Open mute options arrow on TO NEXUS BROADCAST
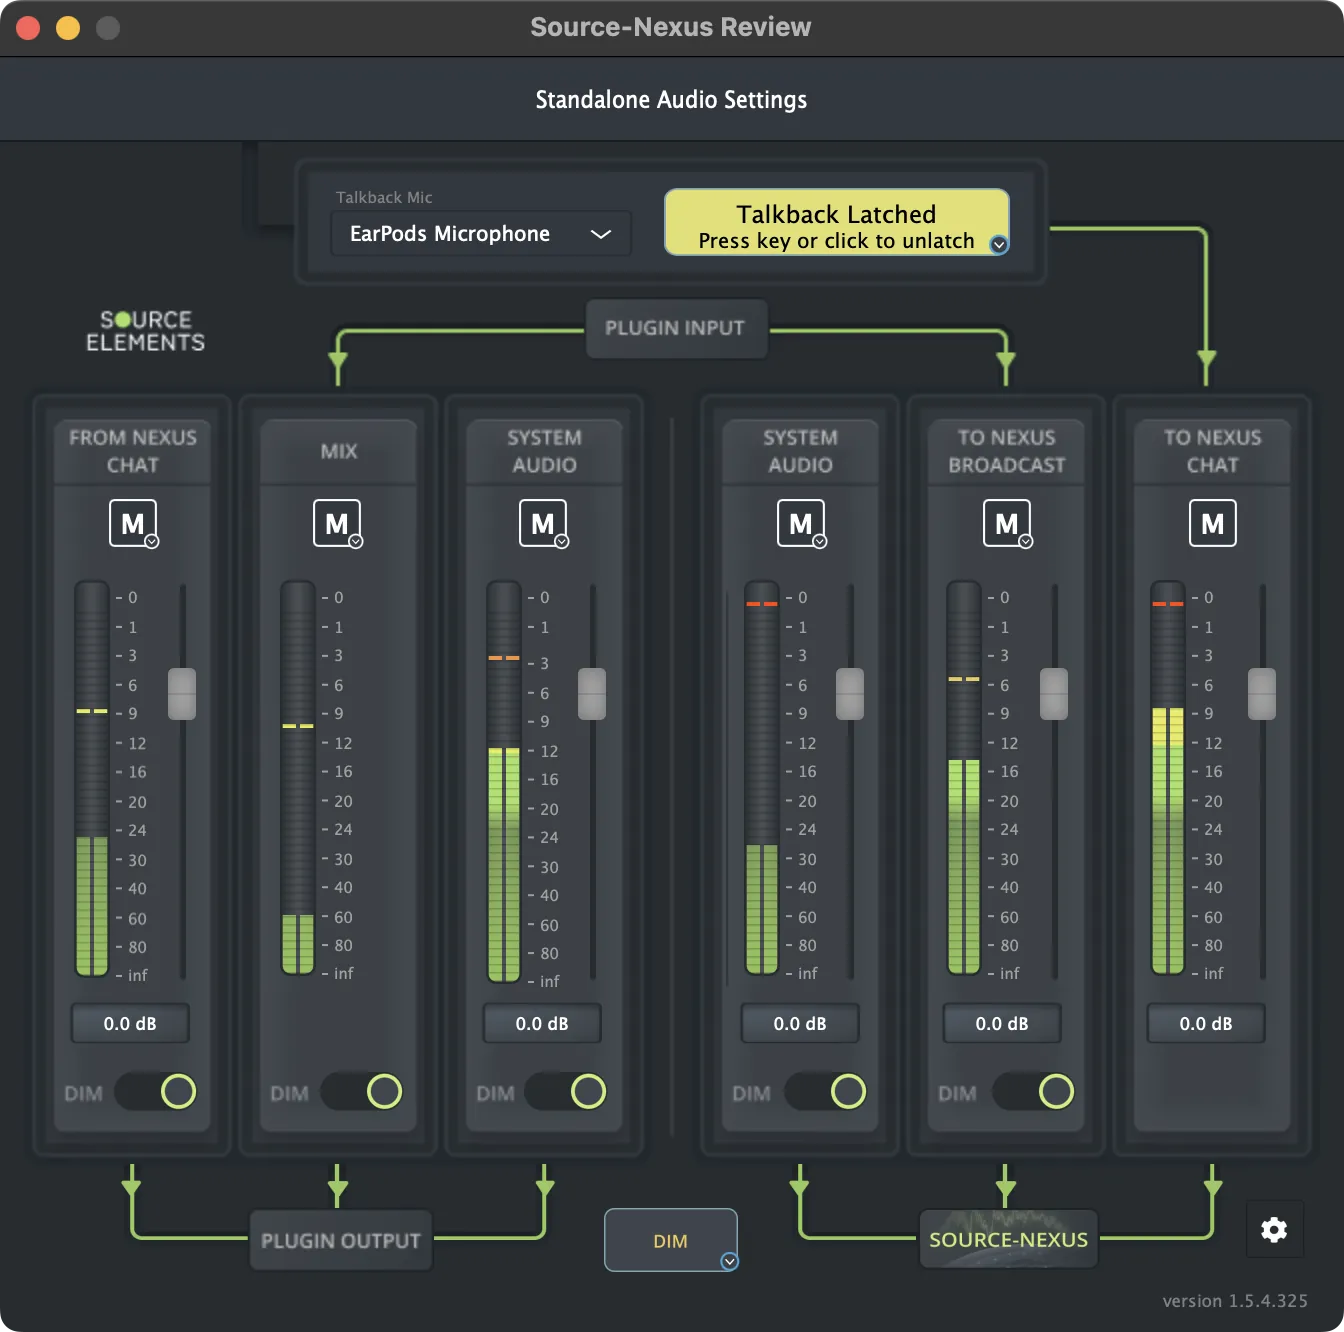Viewport: 1344px width, 1332px height. point(1026,541)
